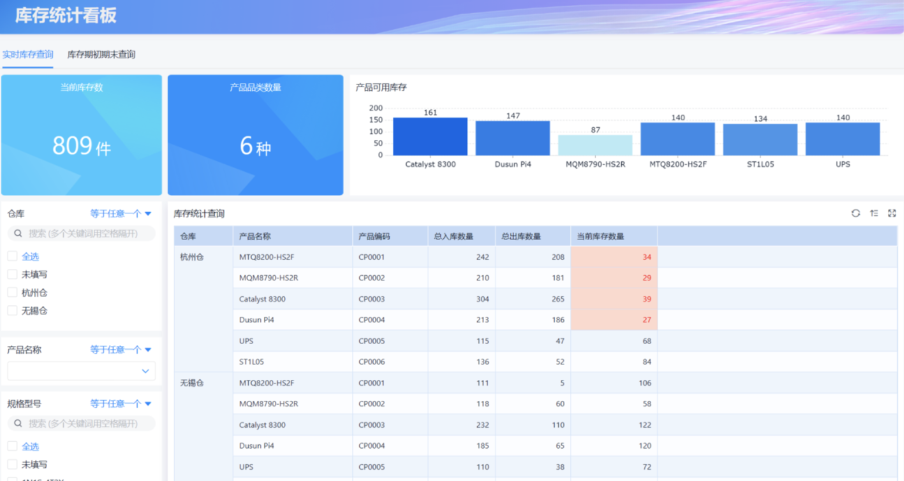
Task: Click the 库存统计看板 dashboard title
Action: (66, 16)
